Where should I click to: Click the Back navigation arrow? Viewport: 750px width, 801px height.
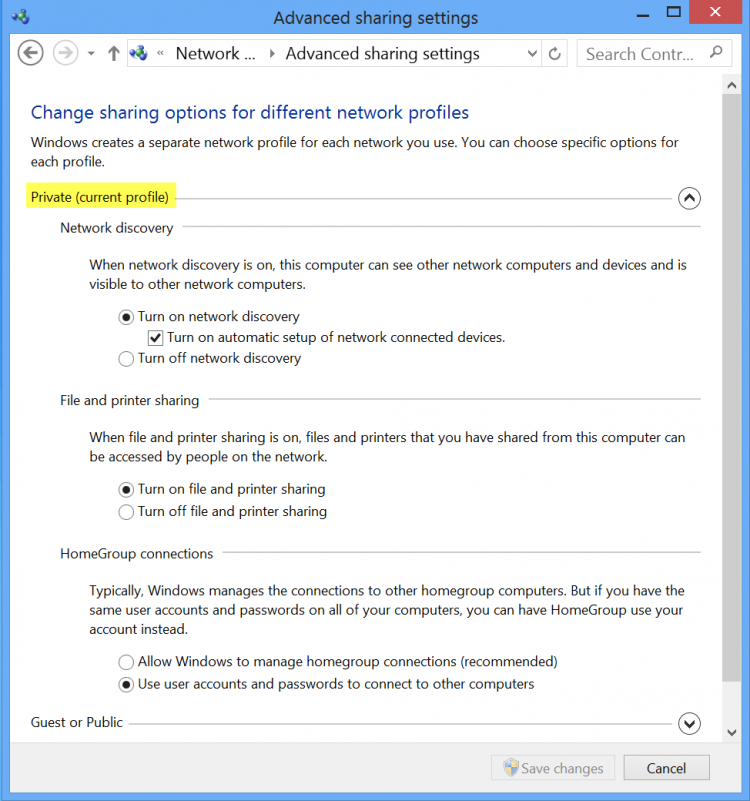click(30, 53)
